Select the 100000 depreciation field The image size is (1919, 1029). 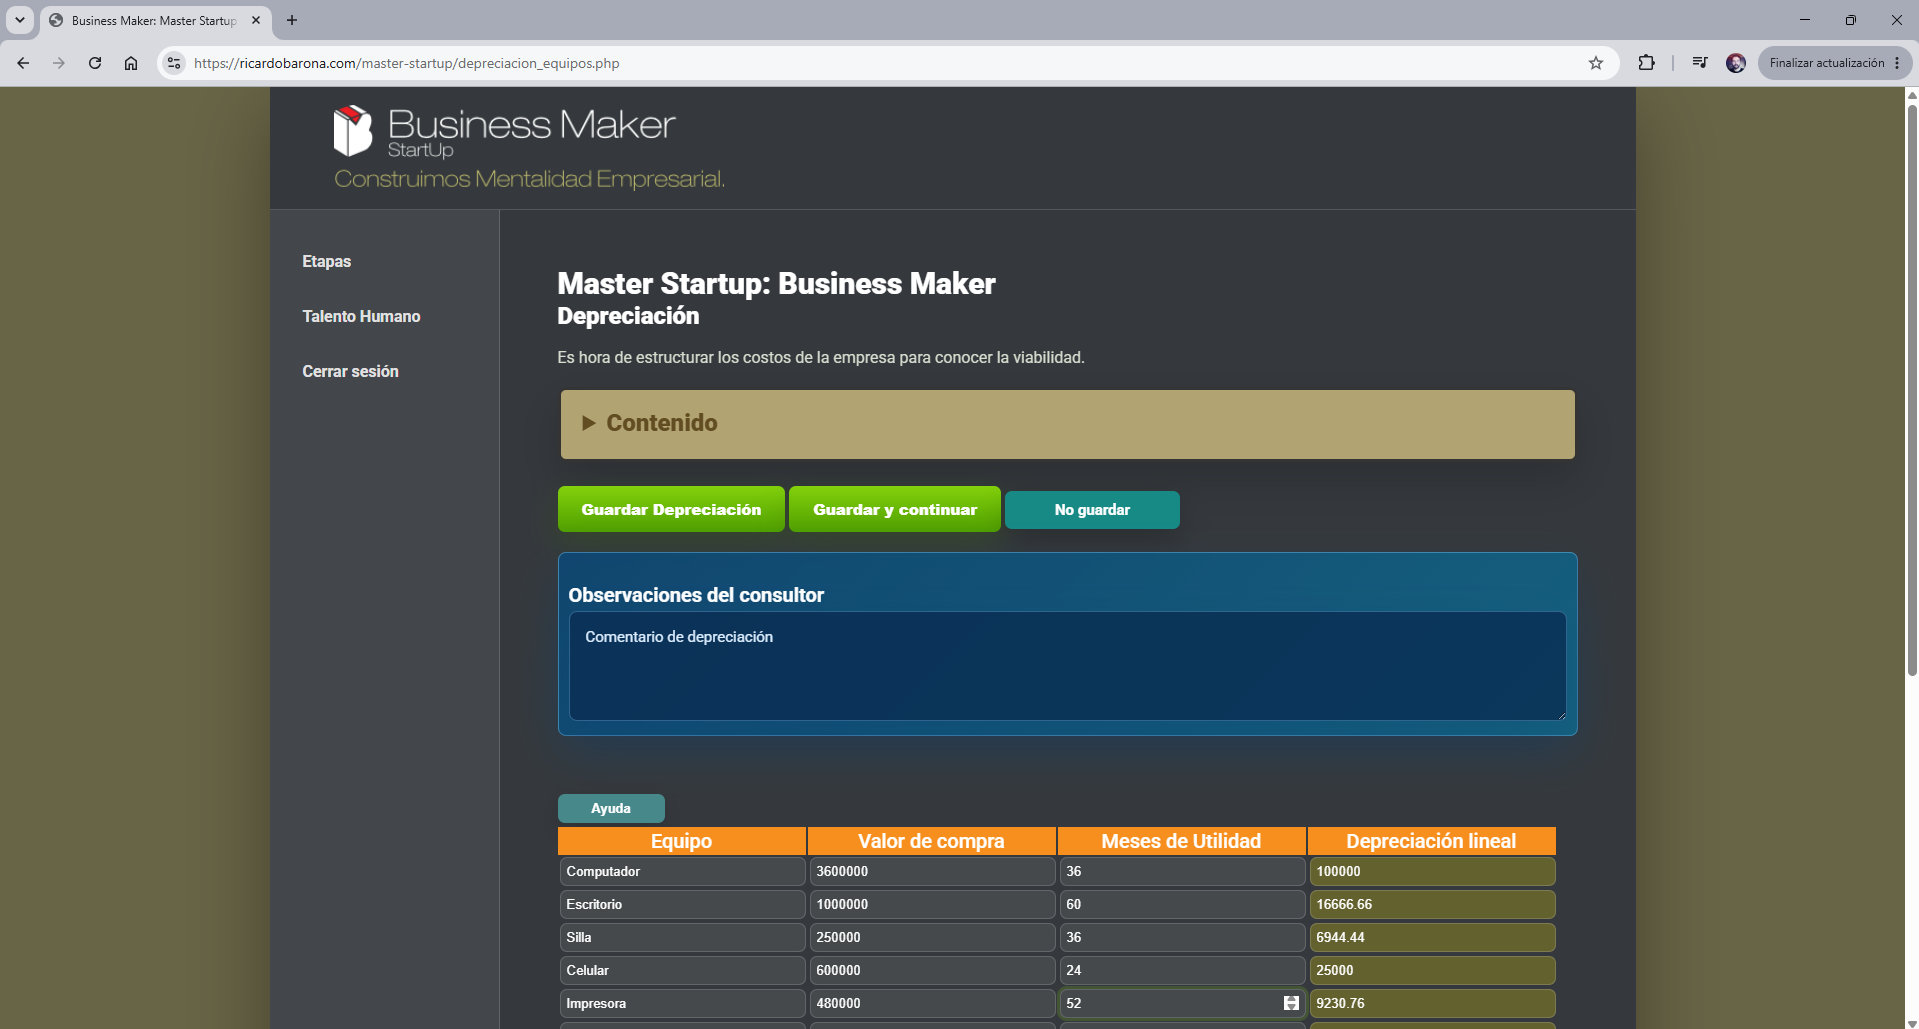coord(1432,871)
